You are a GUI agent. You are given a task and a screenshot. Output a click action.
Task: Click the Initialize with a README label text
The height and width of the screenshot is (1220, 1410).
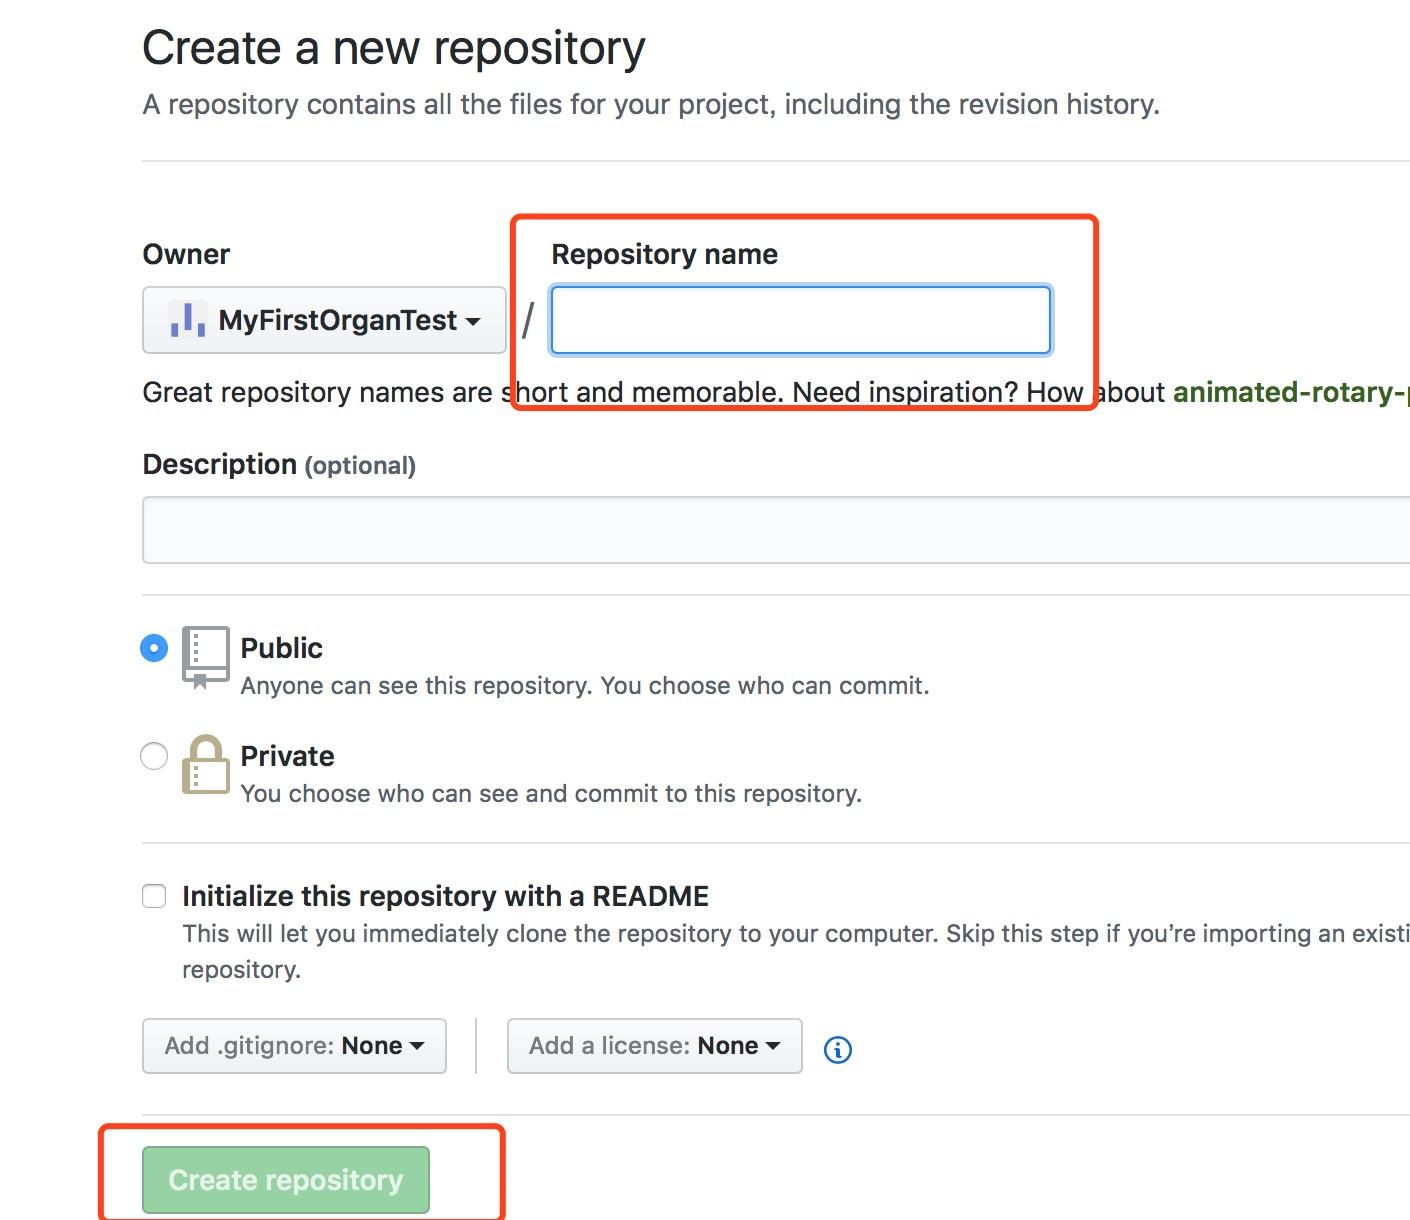coord(445,896)
